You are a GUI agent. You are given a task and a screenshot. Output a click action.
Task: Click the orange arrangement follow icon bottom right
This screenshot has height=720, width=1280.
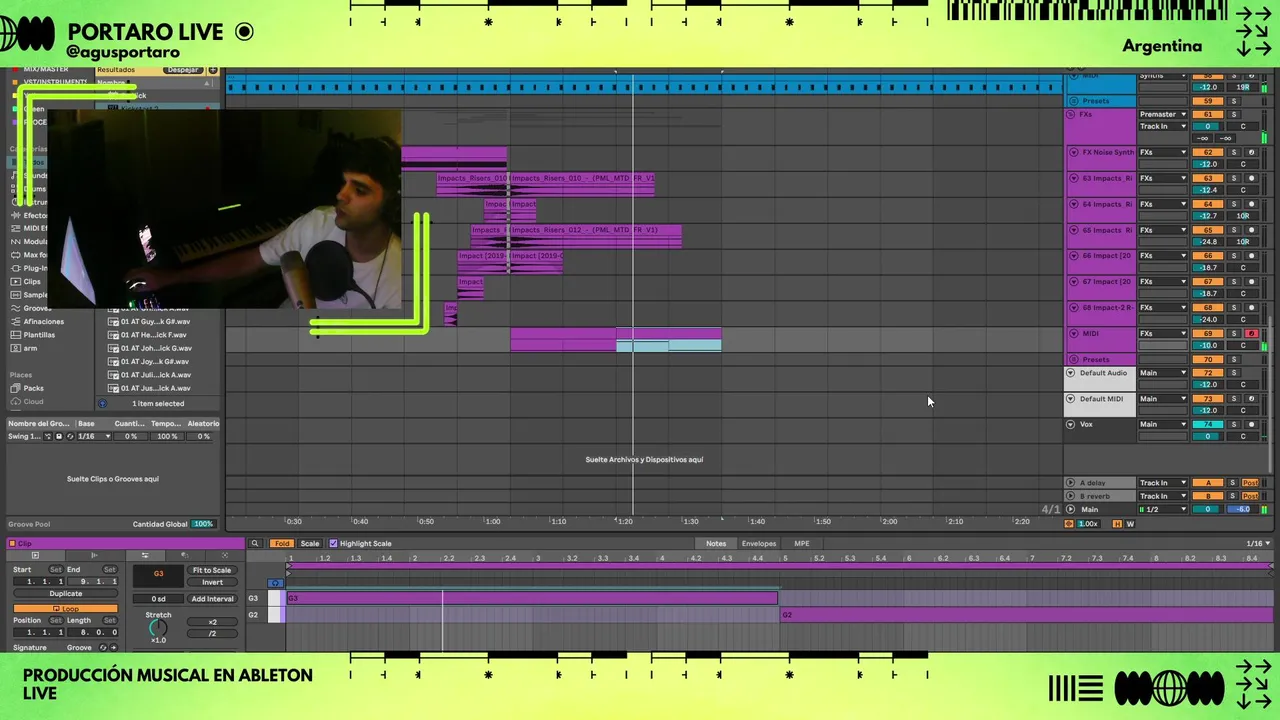[x=1069, y=524]
